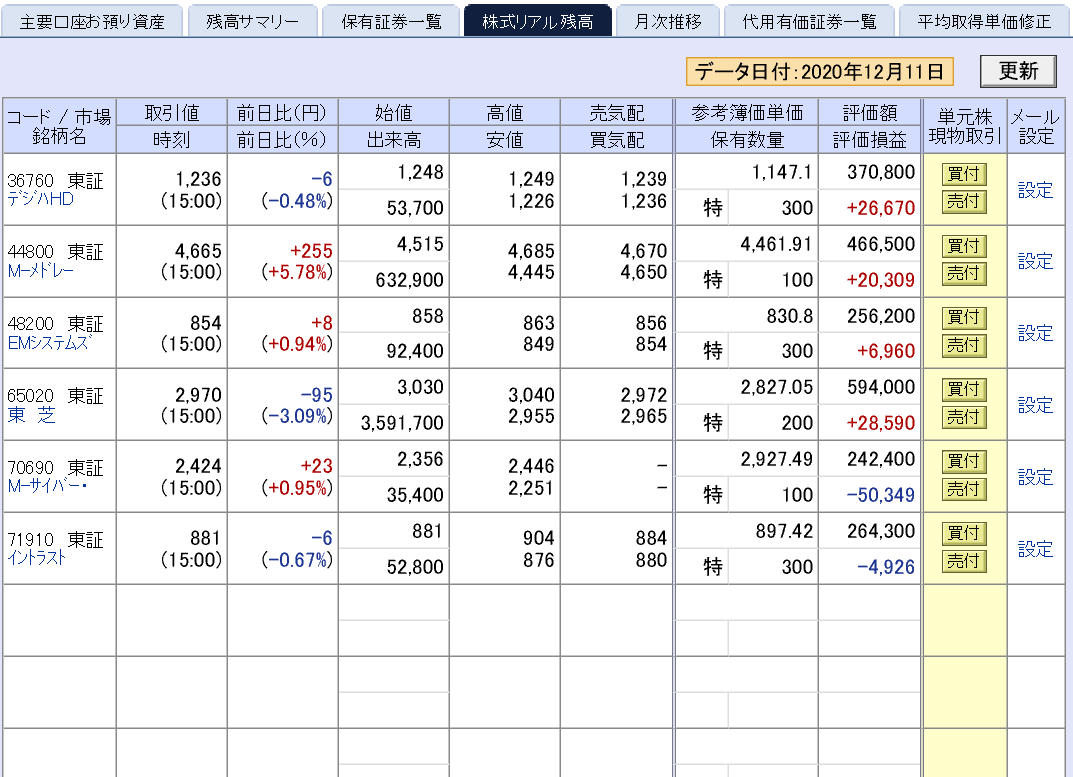This screenshot has height=777, width=1073.
Task: Select code 36760 東証
Action: (55, 181)
